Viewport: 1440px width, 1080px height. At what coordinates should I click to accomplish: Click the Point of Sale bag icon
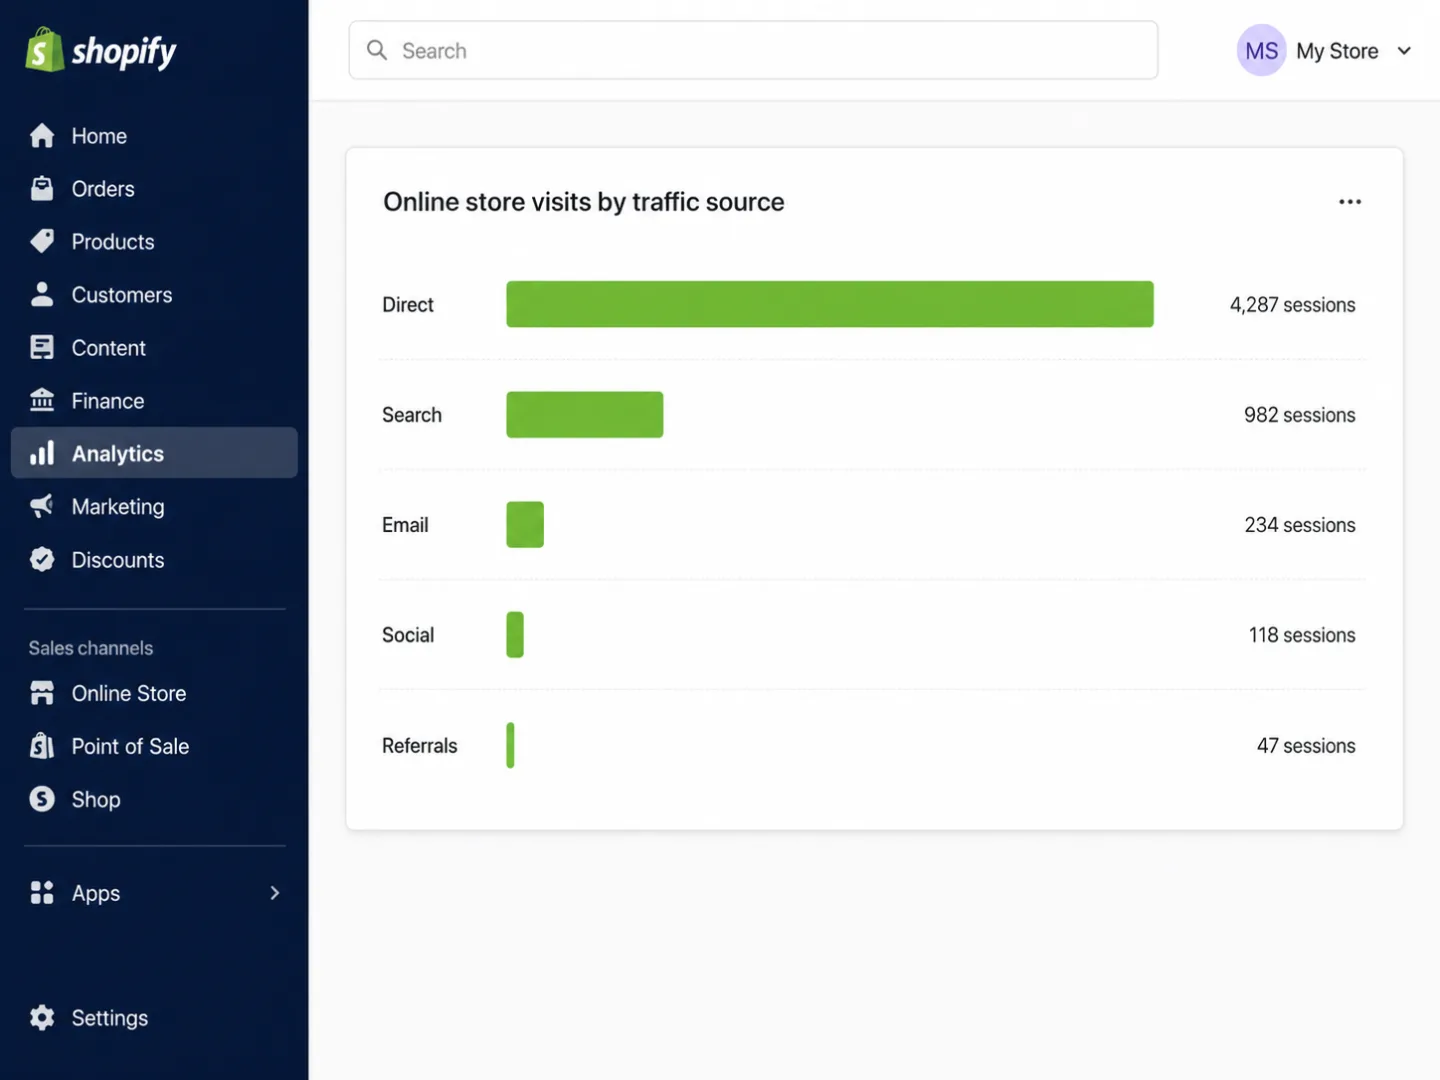pos(42,746)
